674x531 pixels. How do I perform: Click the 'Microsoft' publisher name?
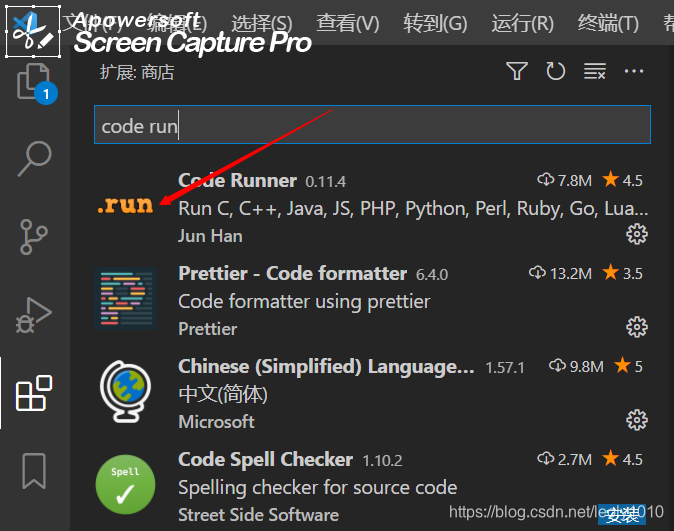(x=216, y=422)
